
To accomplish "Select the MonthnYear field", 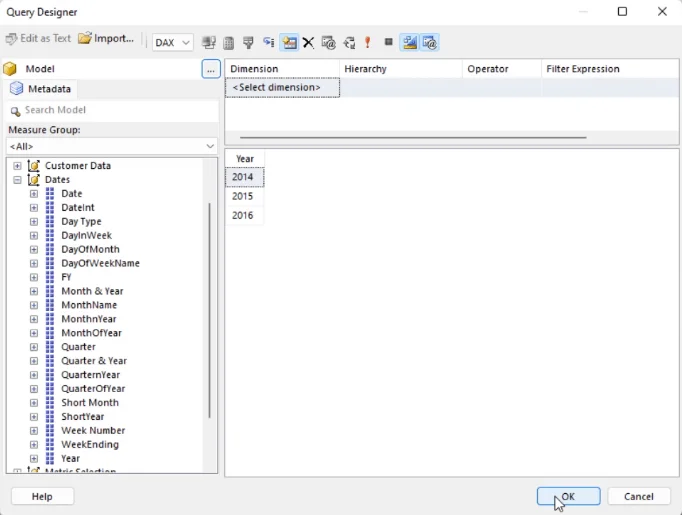I will point(89,319).
